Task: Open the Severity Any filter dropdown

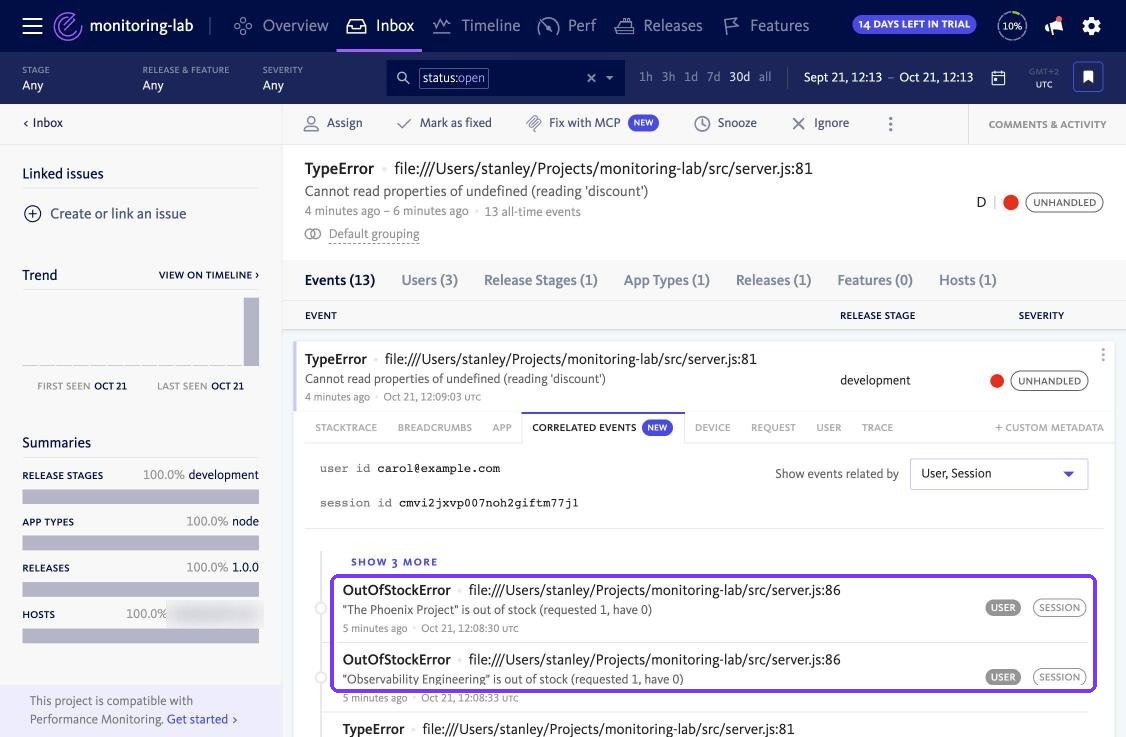Action: (282, 78)
